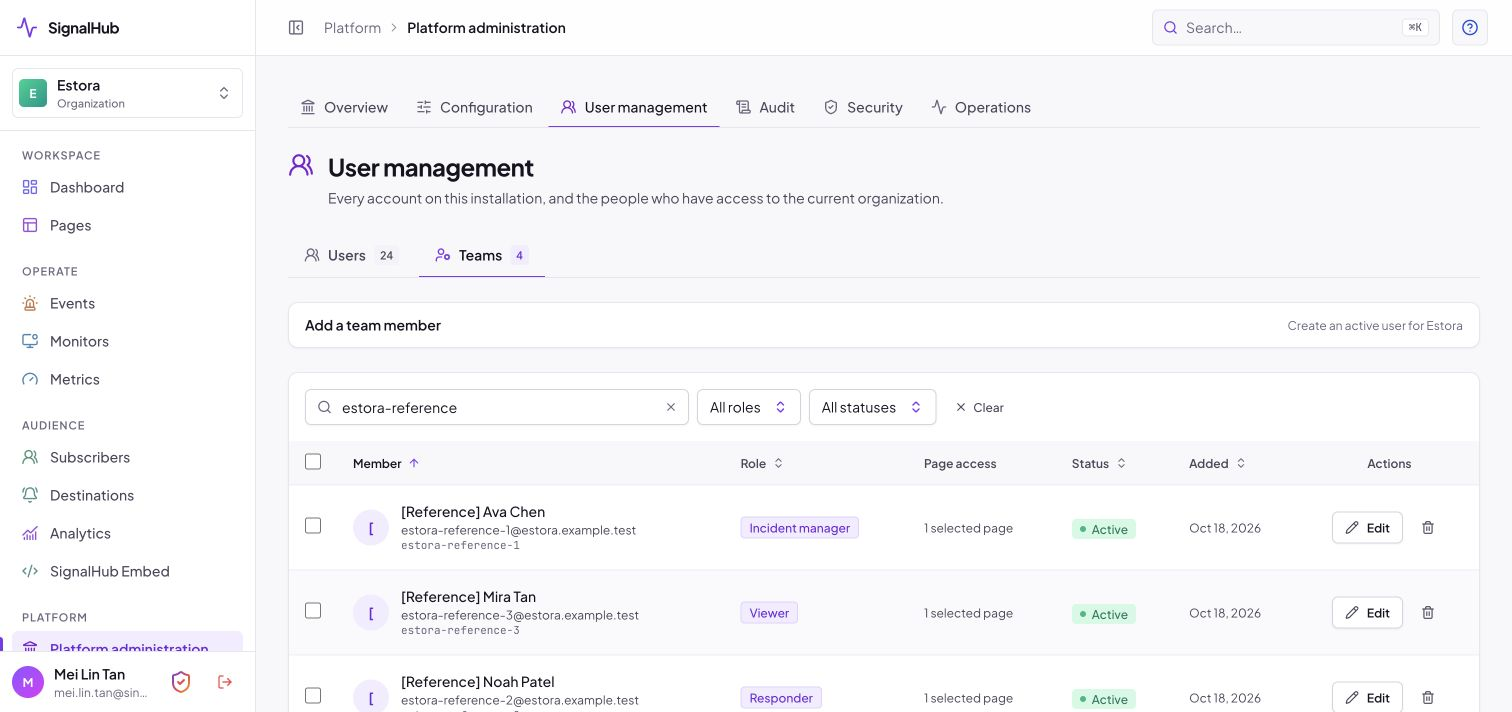Click the Page access column header
Screen dimensions: 1512x712
coord(960,463)
